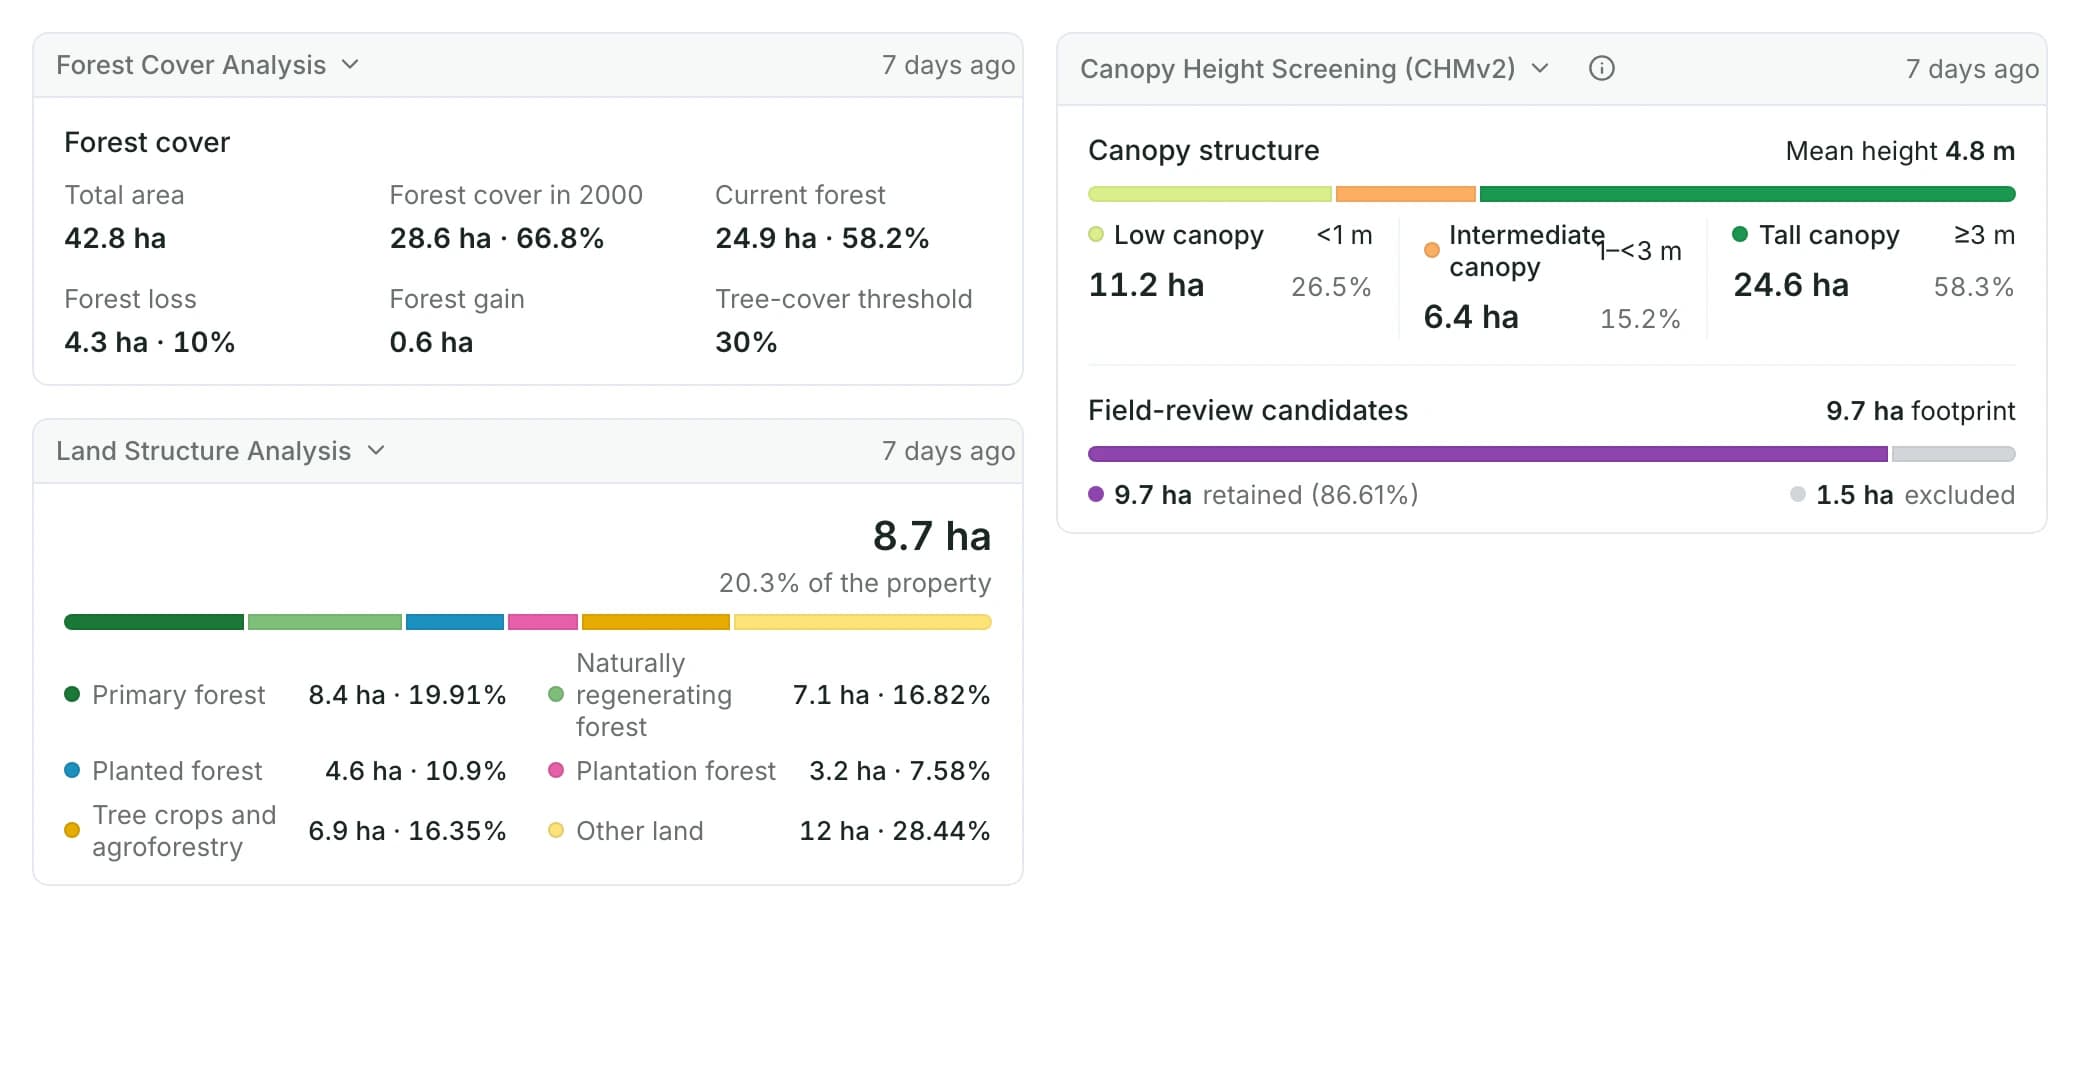Click the '8.7 ha' land structure headline
Screen dimensions: 2080x1080
(x=932, y=536)
